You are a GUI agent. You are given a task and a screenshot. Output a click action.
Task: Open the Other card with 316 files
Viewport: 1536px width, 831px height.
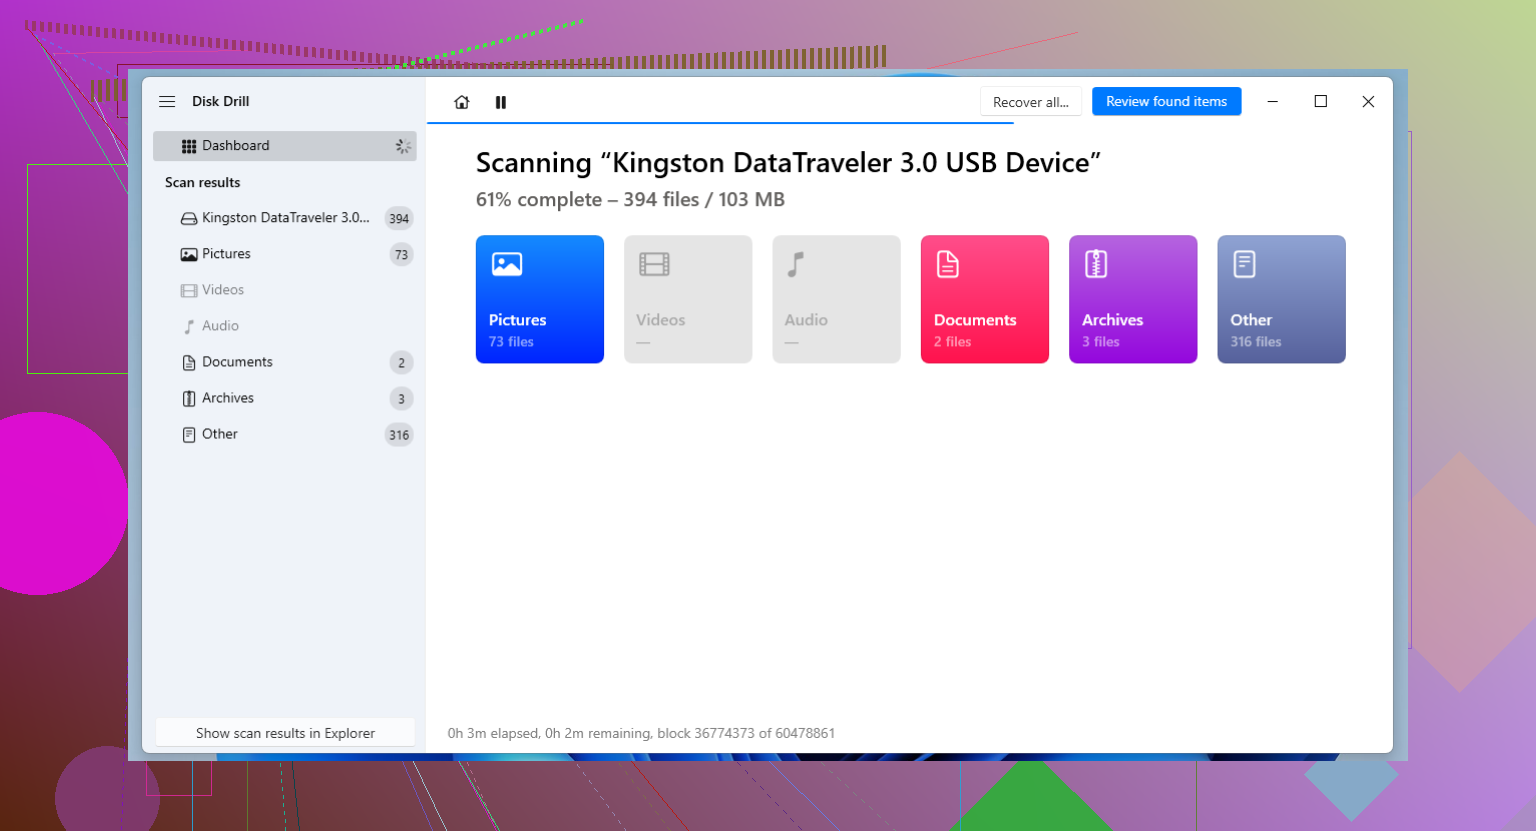pyautogui.click(x=1281, y=299)
